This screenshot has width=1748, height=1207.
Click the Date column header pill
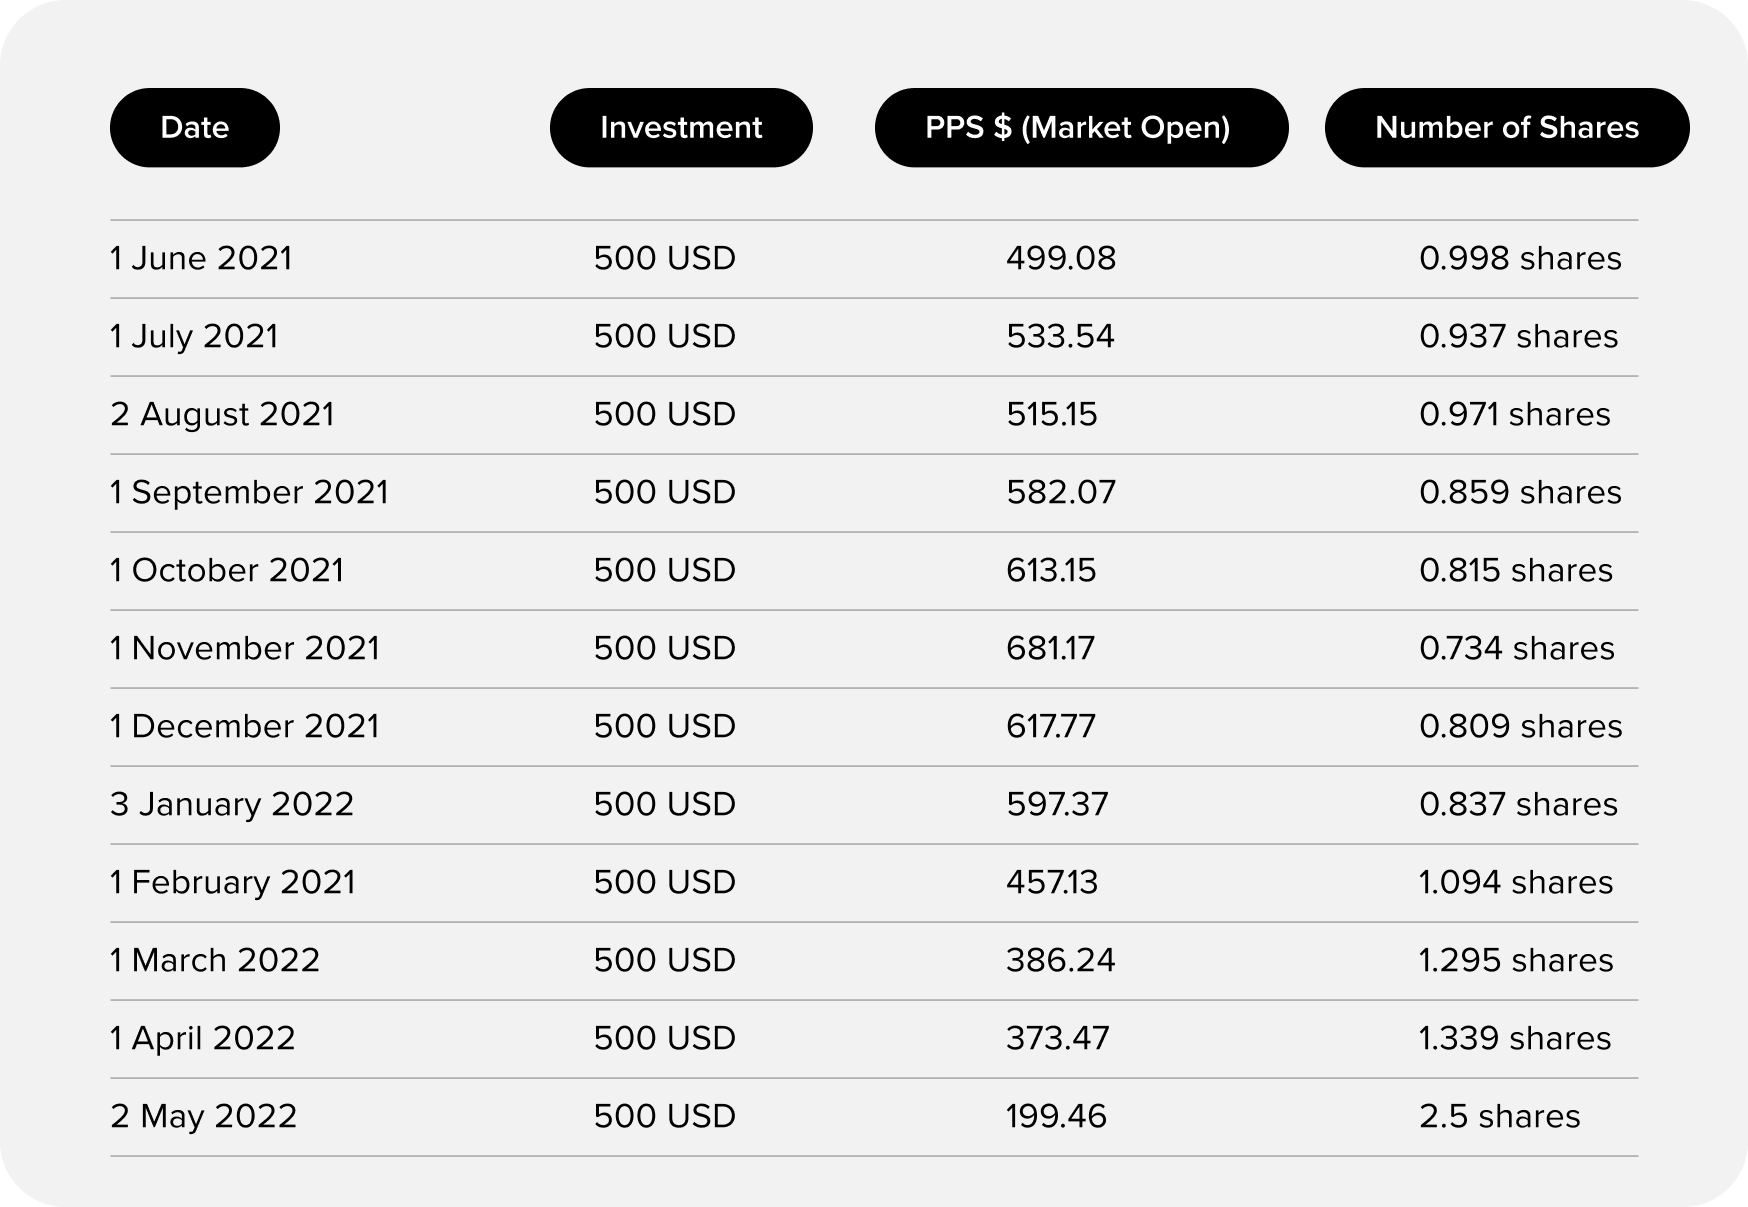tap(195, 127)
